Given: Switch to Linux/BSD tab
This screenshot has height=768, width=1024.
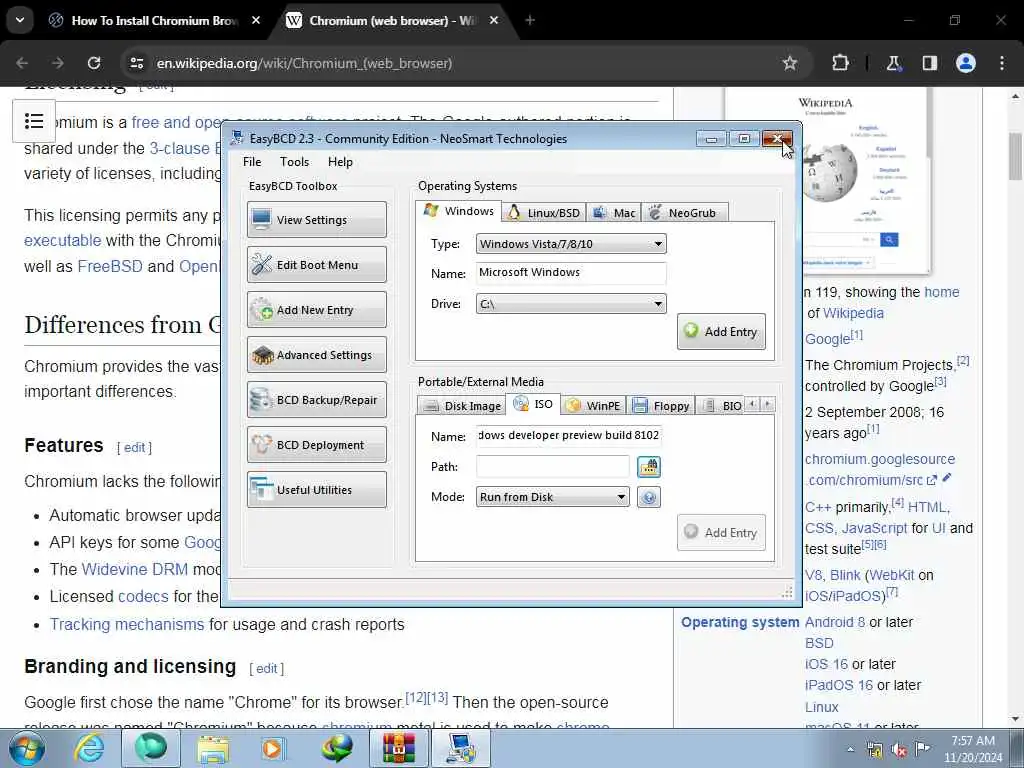Looking at the screenshot, I should [x=544, y=213].
